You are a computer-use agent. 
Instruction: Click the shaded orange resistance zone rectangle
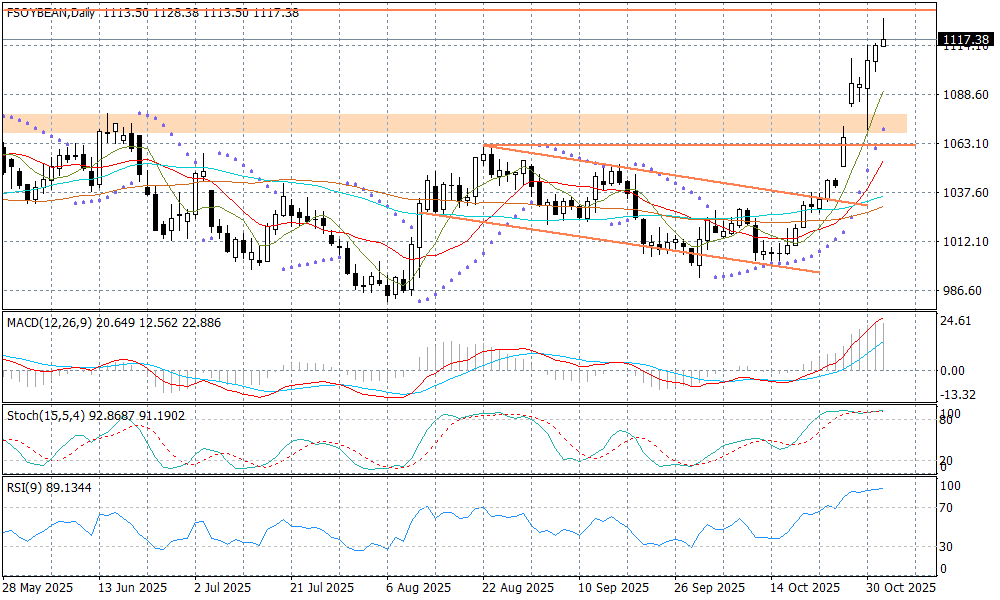pos(450,123)
